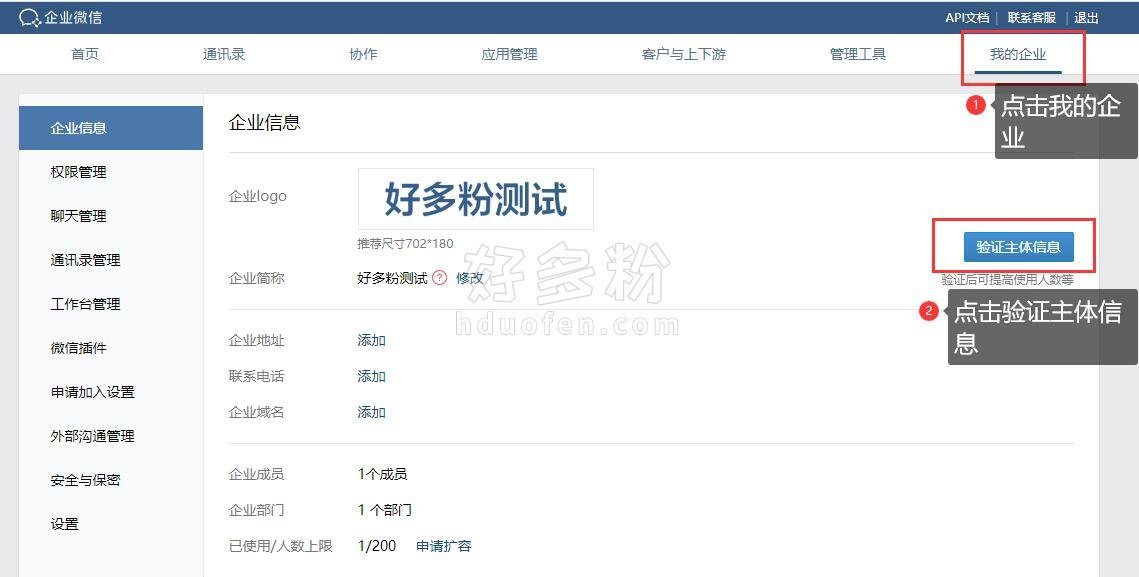
Task: Click 添加 for 企业地址
Action: point(371,340)
